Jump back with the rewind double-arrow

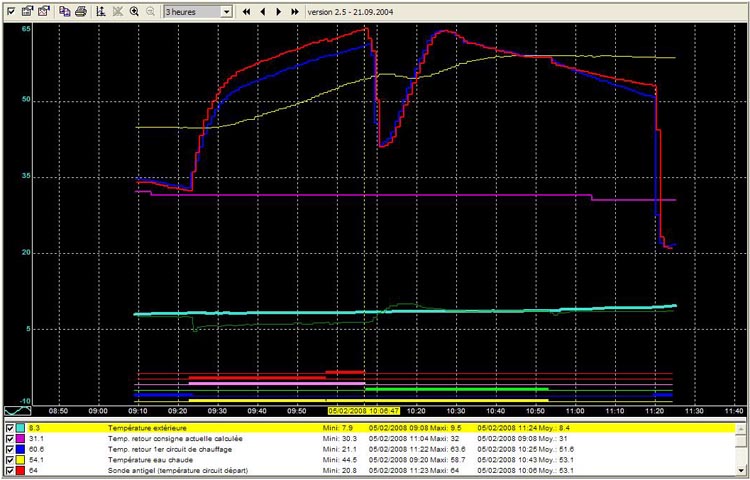tap(246, 11)
